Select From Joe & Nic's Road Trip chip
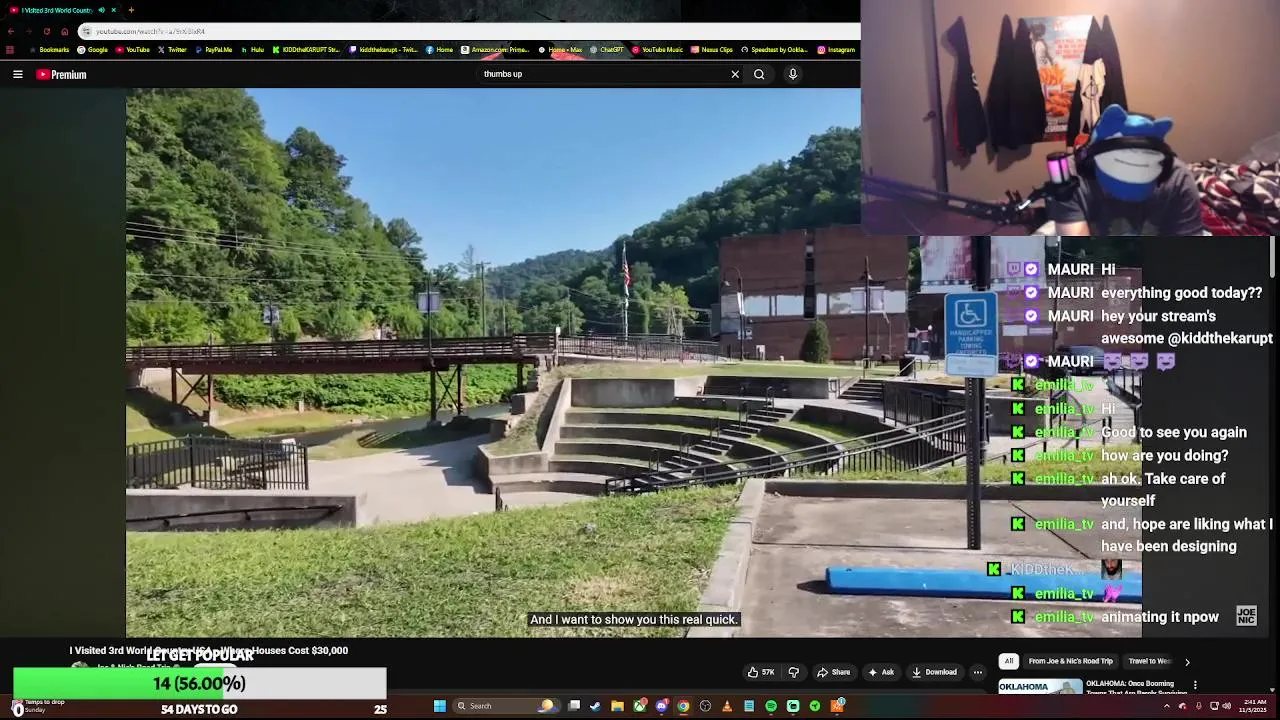This screenshot has height=720, width=1280. coord(1070,661)
